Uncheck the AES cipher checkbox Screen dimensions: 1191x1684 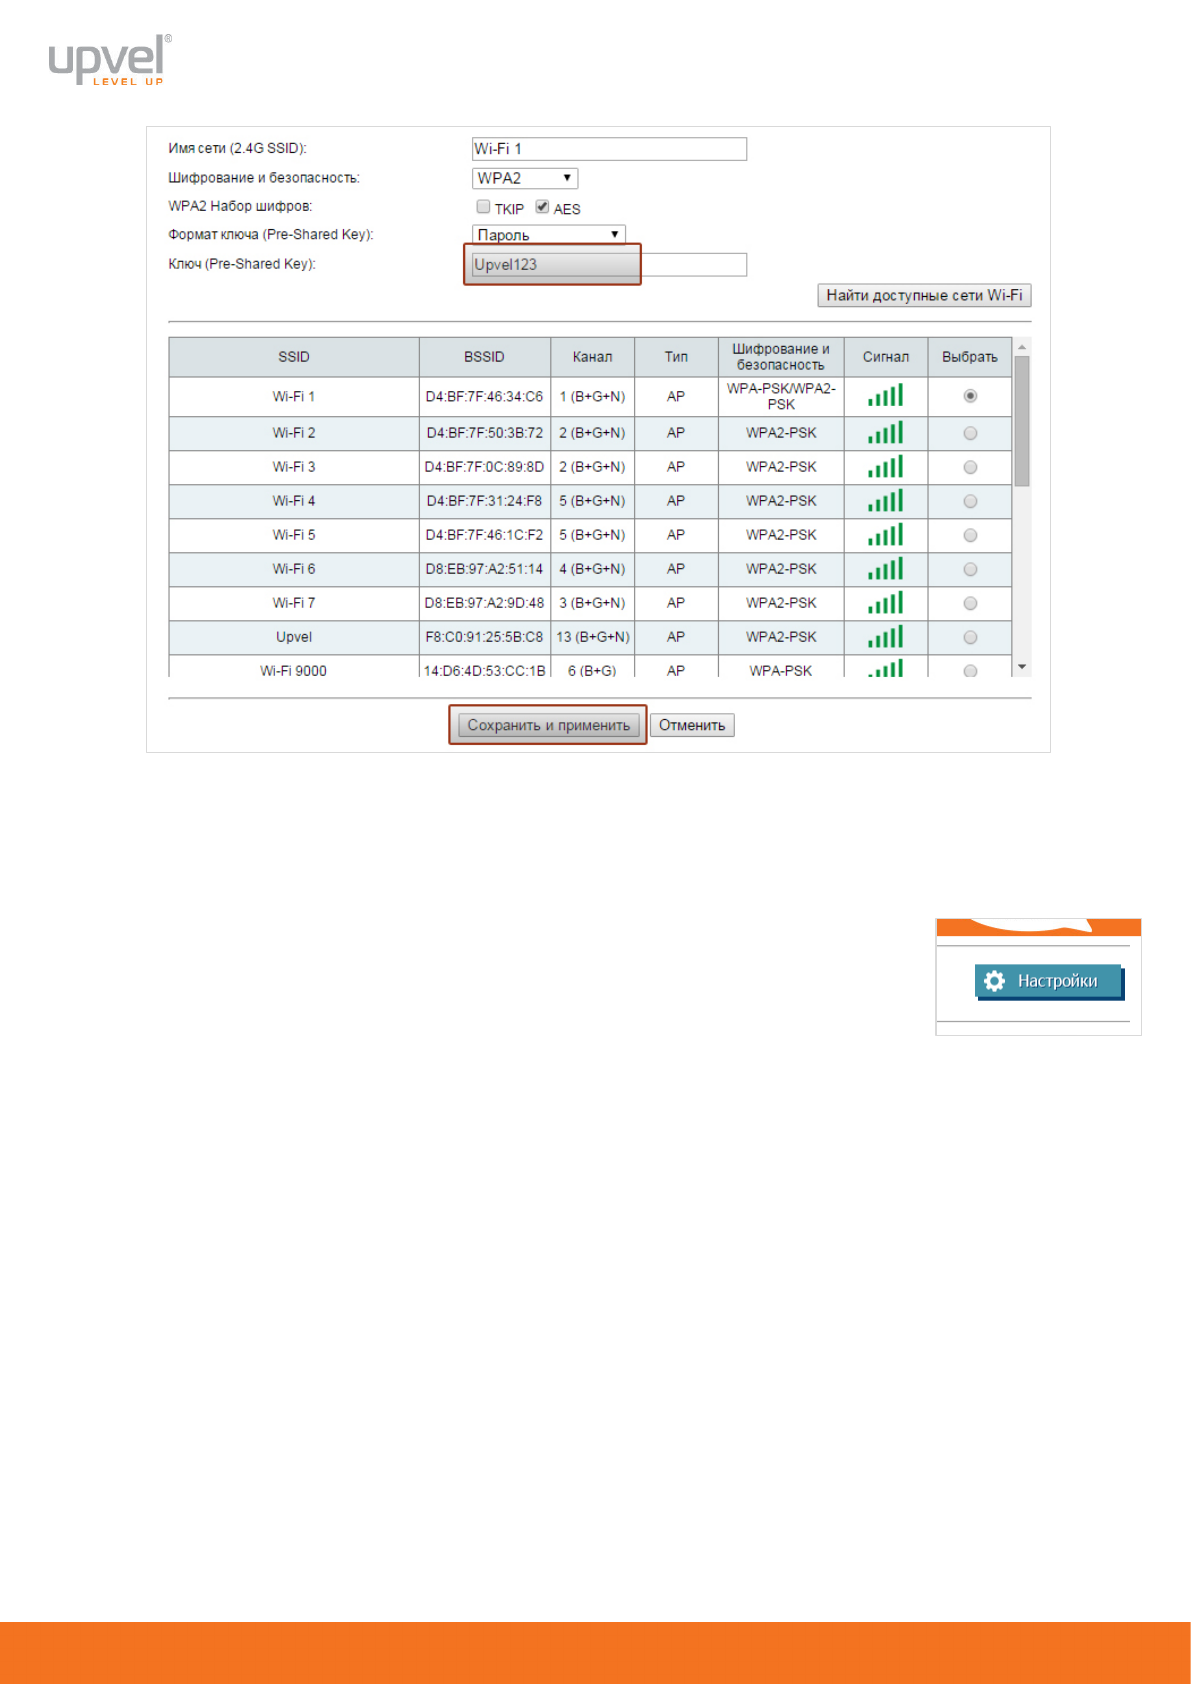[x=542, y=207]
